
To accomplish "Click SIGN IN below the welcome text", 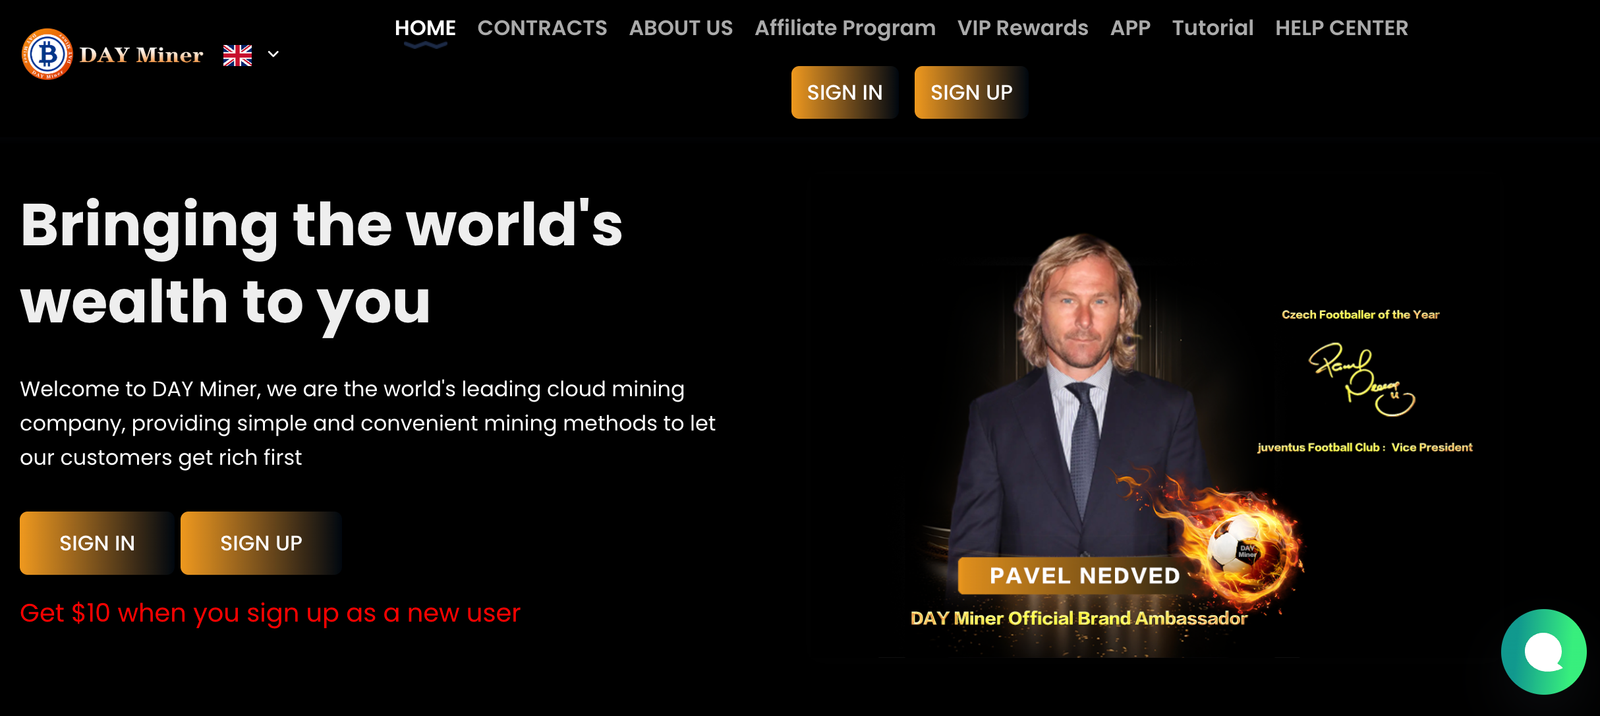I will (x=97, y=543).
